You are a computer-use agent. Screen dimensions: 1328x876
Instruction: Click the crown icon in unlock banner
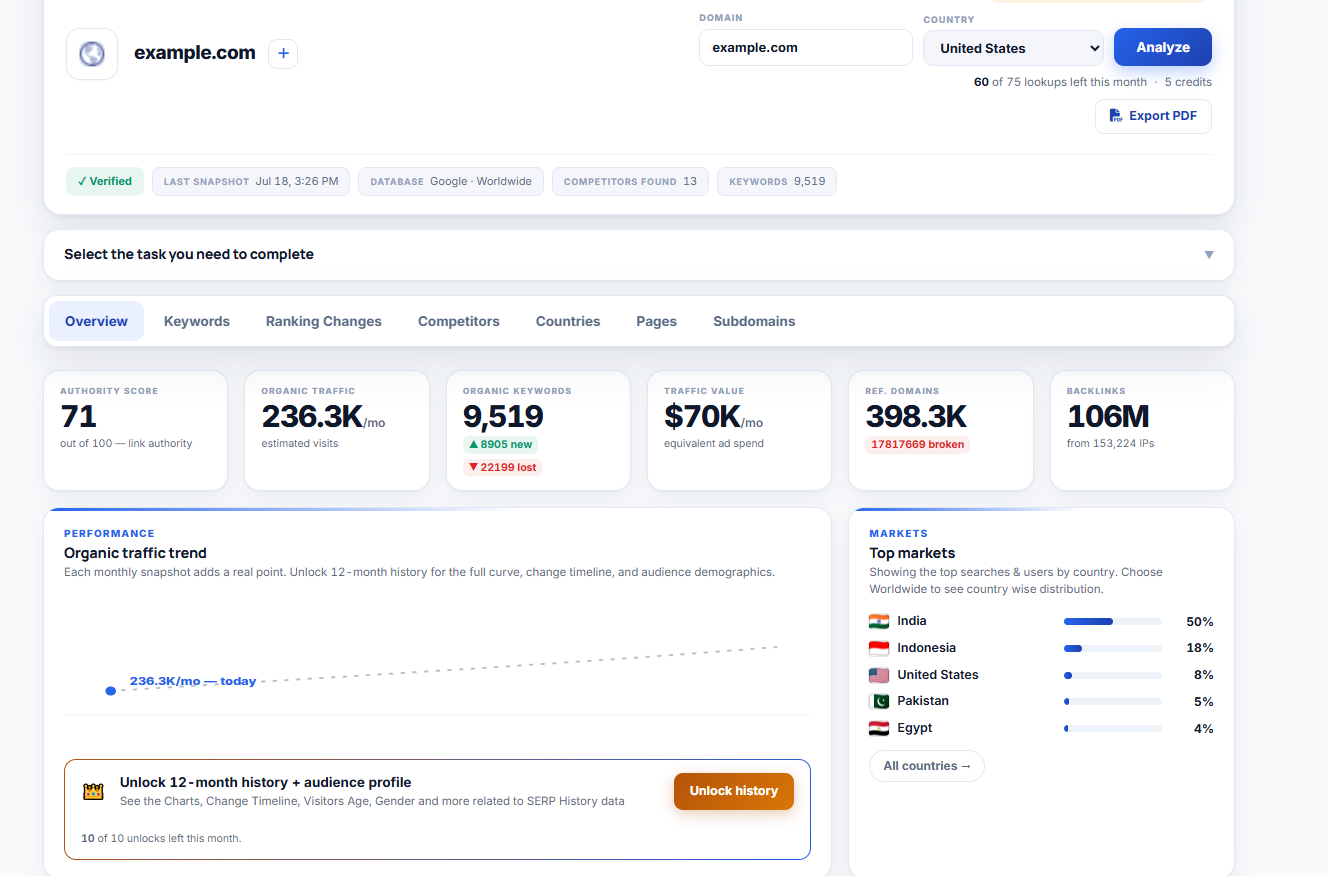coord(93,792)
